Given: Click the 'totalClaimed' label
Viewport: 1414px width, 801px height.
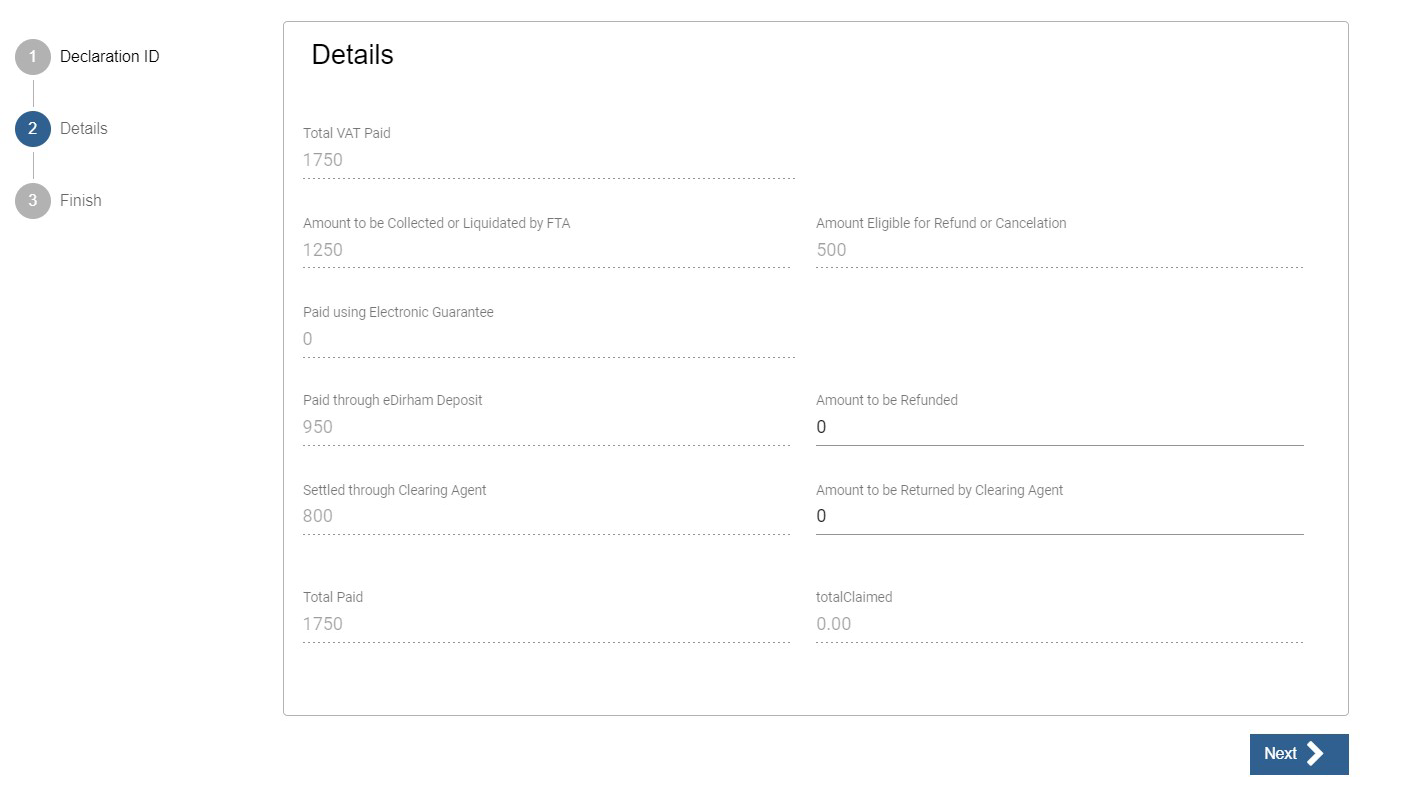Looking at the screenshot, I should tap(854, 597).
